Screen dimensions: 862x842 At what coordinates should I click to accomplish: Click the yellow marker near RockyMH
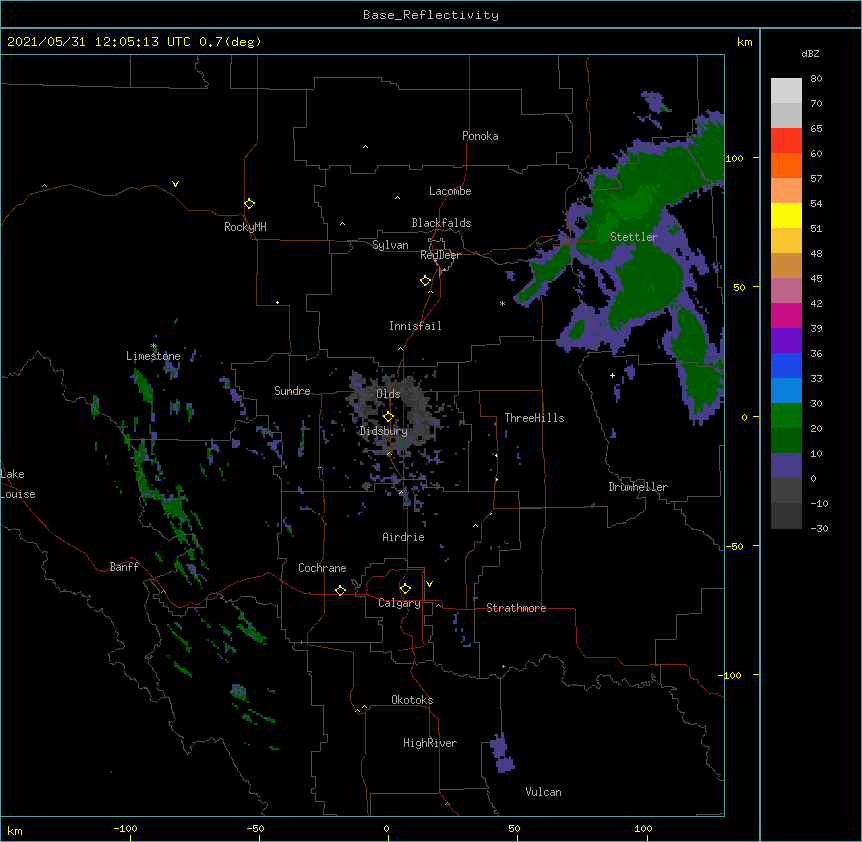pyautogui.click(x=249, y=203)
